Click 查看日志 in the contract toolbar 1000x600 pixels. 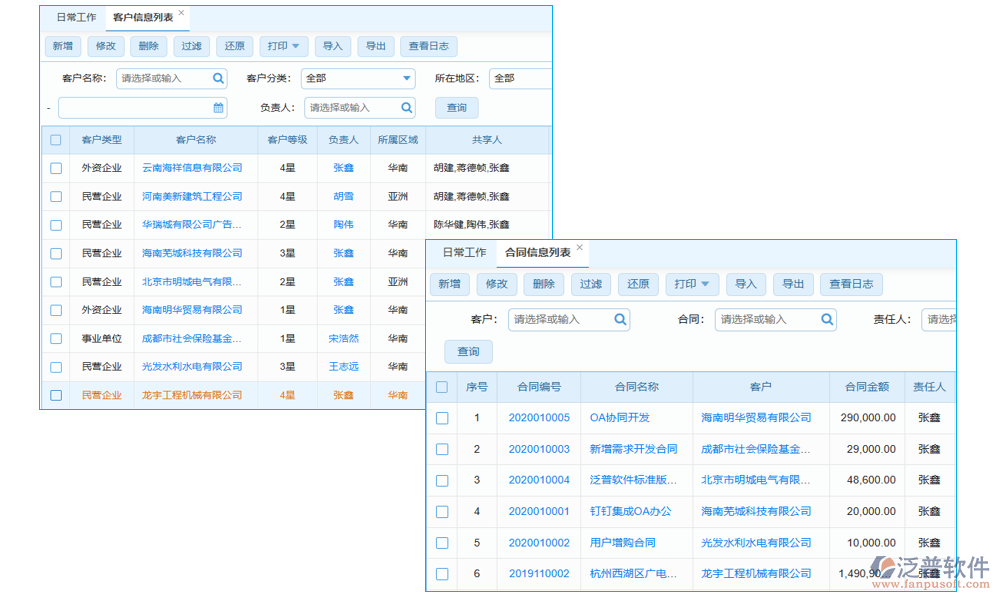point(851,284)
